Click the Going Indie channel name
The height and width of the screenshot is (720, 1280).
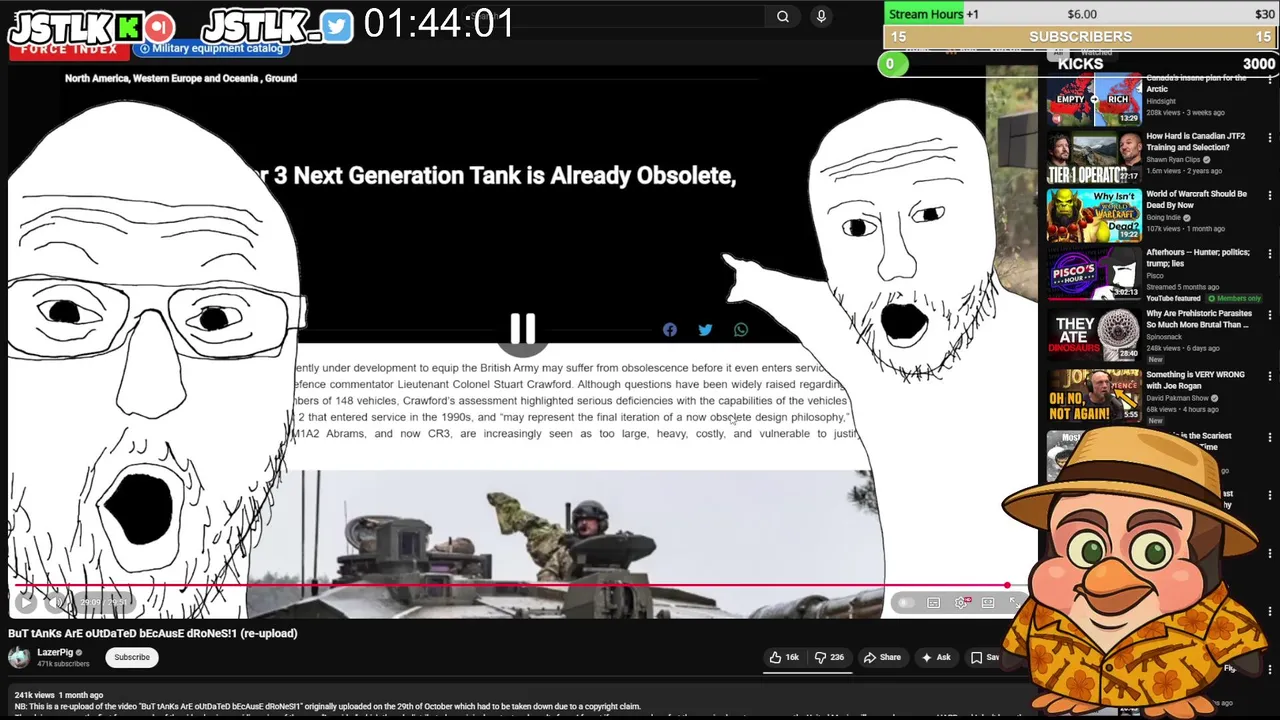click(1164, 218)
